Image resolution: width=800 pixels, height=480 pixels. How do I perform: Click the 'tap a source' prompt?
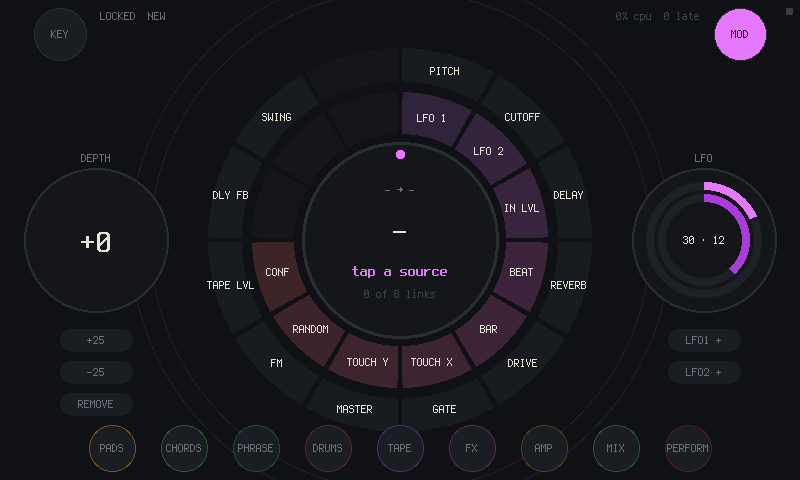click(399, 272)
